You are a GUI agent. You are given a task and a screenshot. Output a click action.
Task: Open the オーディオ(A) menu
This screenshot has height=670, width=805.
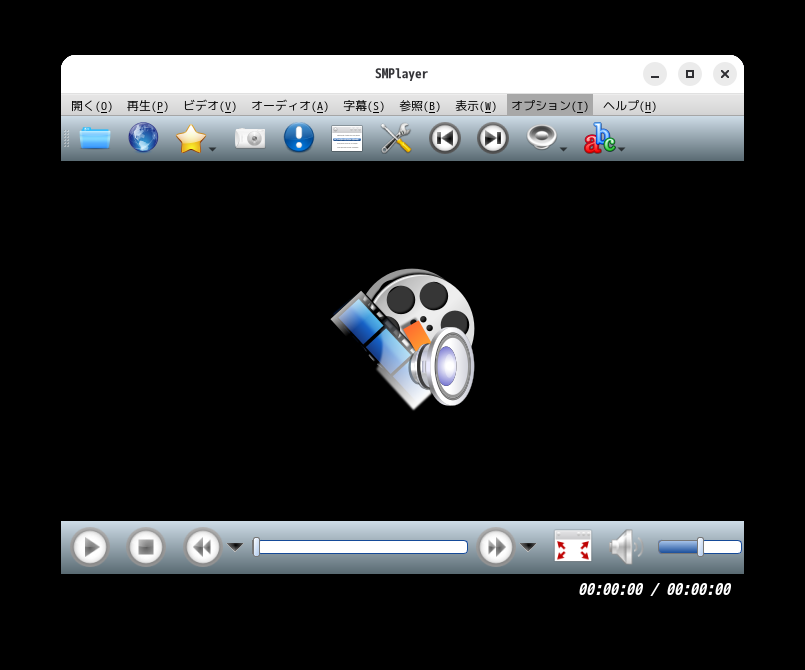tap(290, 106)
